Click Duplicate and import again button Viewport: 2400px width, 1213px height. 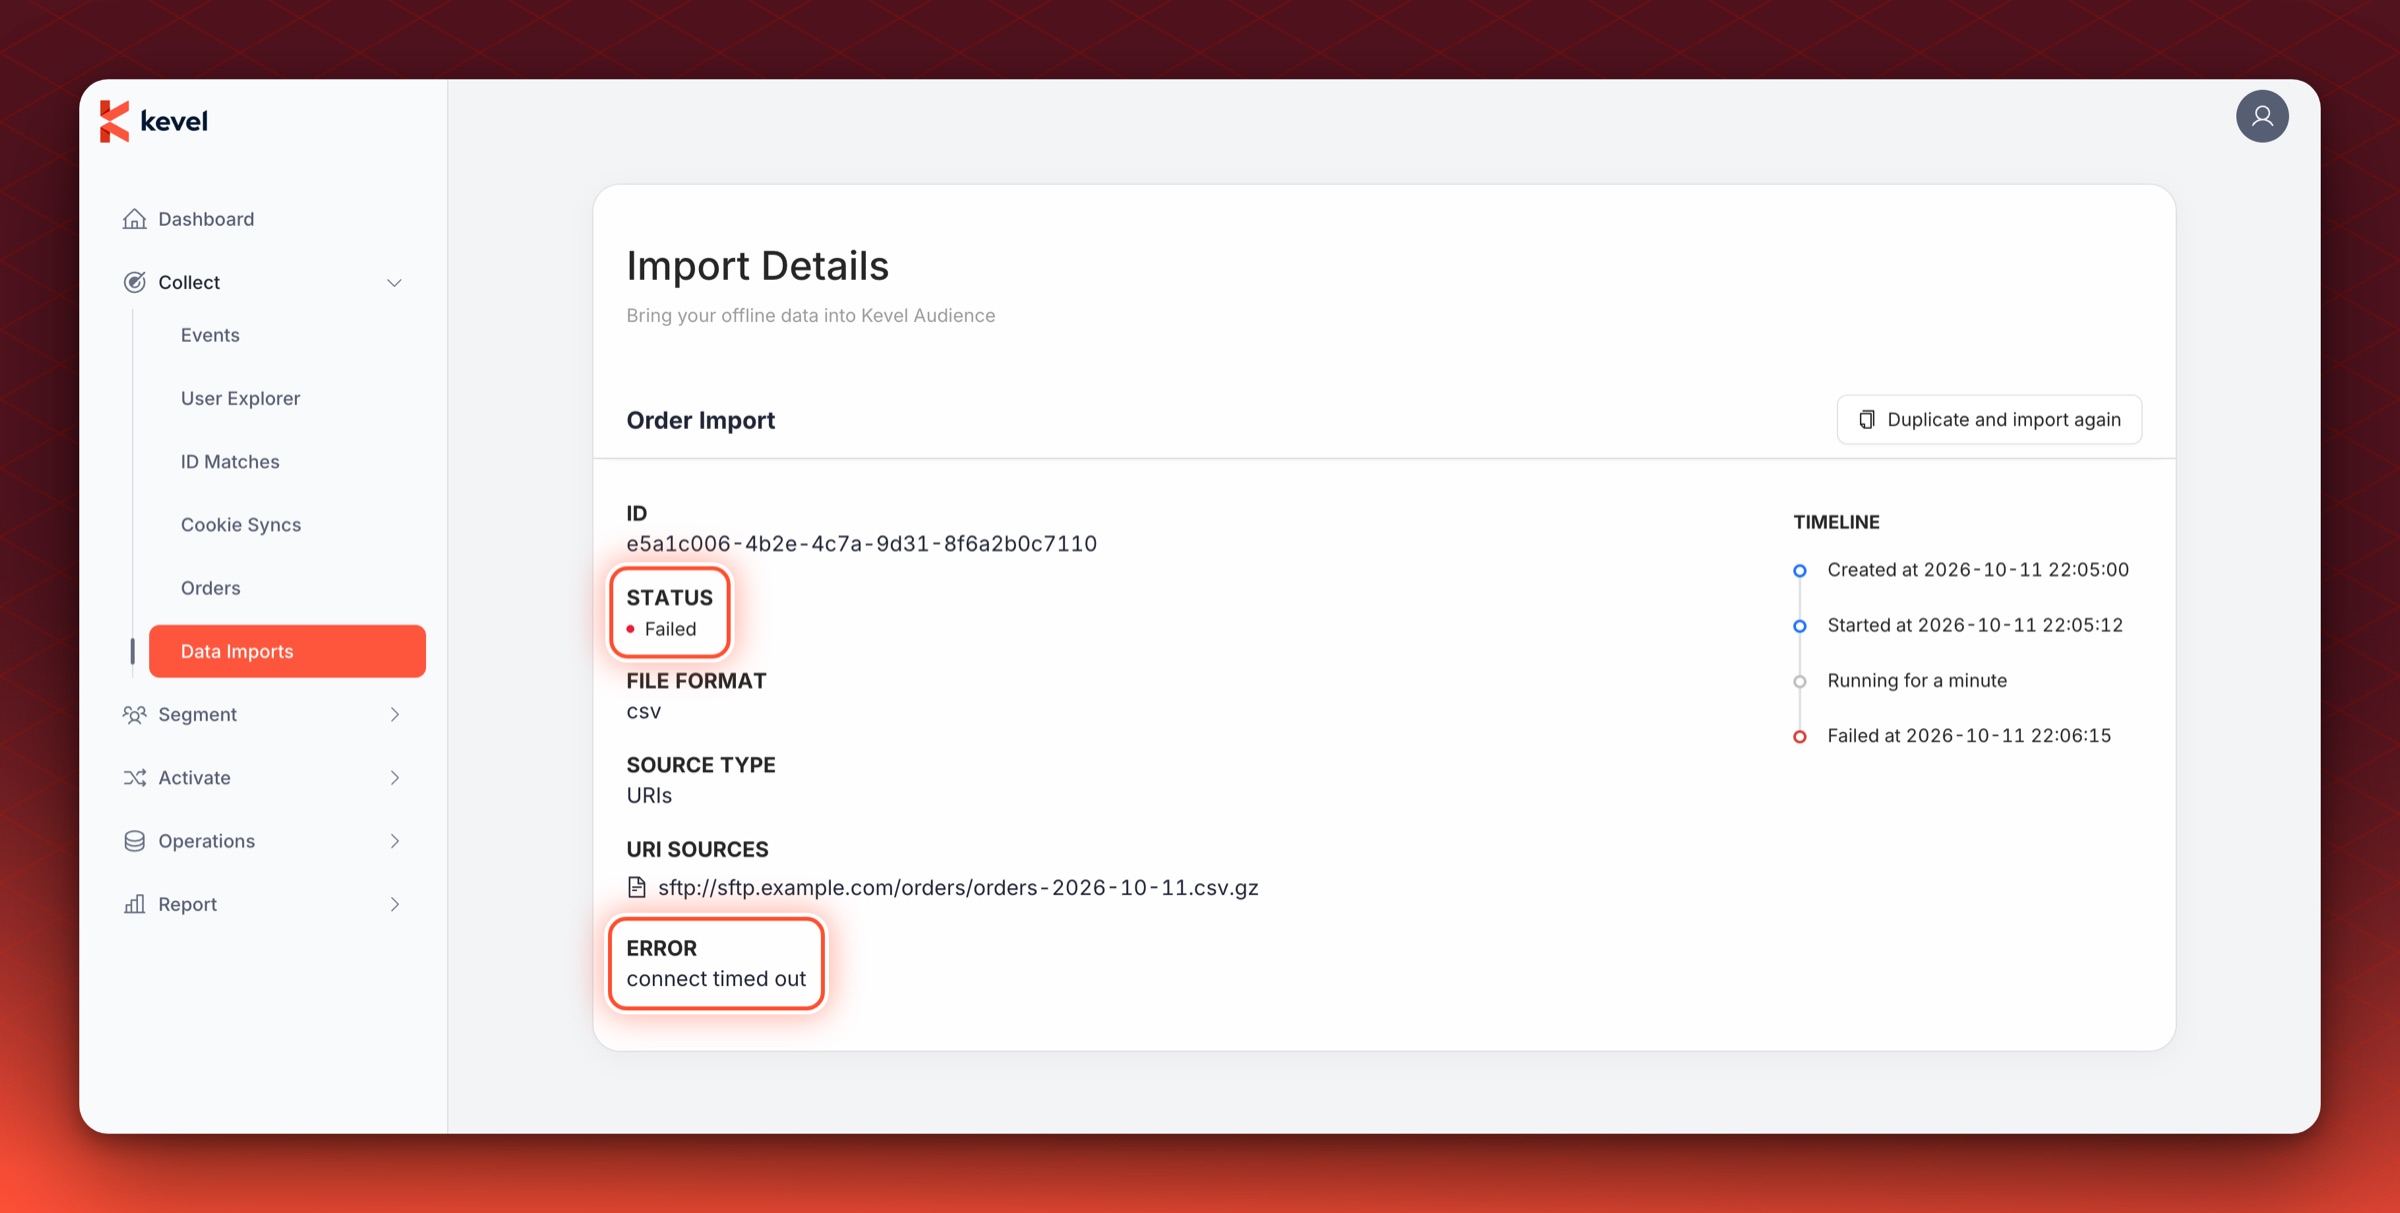1989,419
